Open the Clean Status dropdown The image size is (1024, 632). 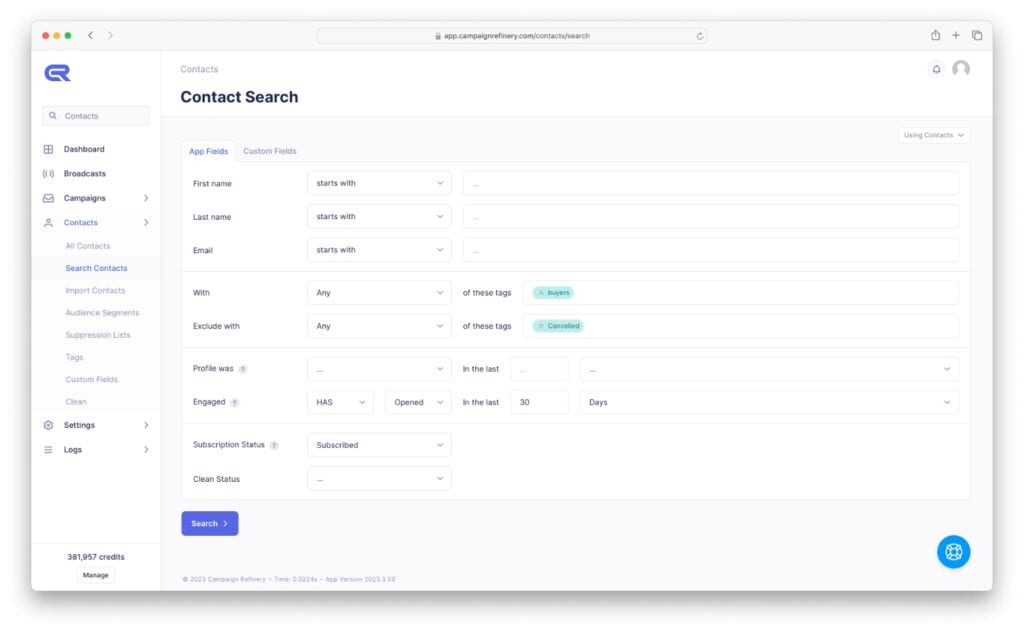[379, 479]
